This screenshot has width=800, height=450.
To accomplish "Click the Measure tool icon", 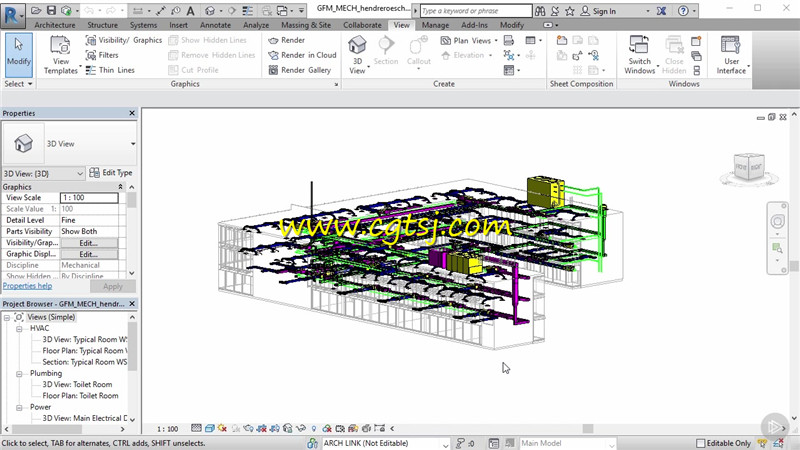I will tap(138, 10).
